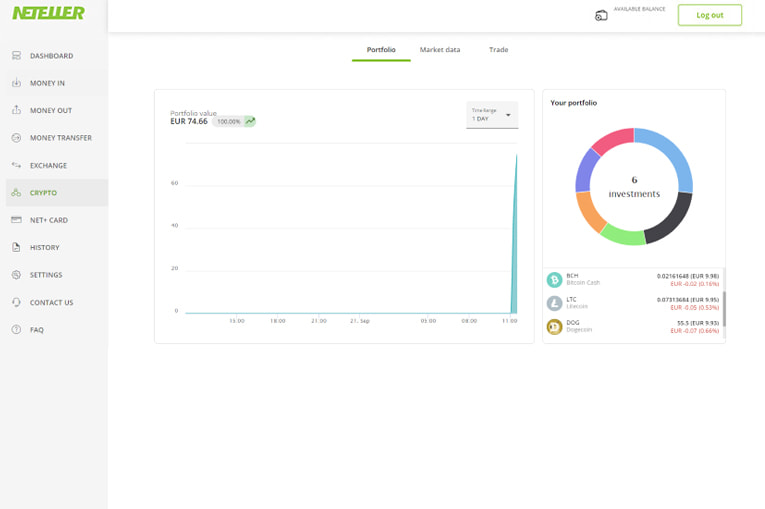Open the Settings gear icon
The height and width of the screenshot is (509, 765).
point(16,275)
